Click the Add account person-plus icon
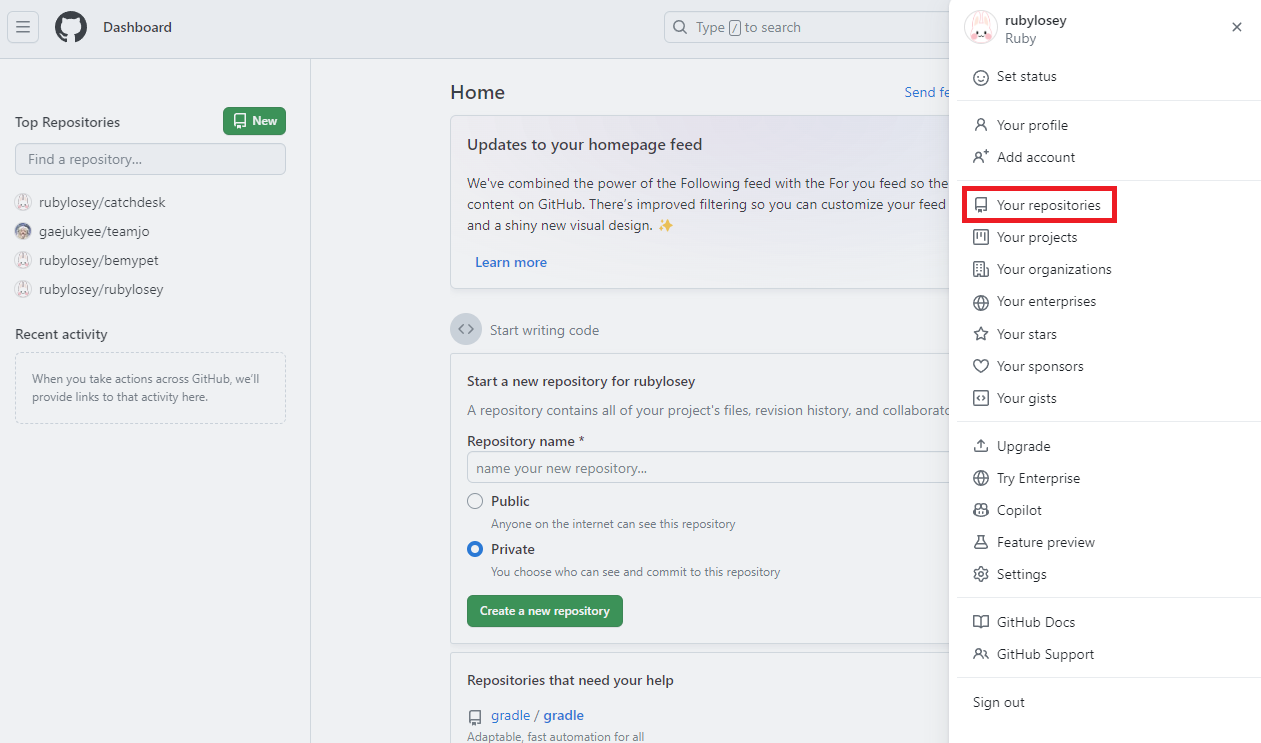Viewport: 1261px width, 743px height. 981,157
